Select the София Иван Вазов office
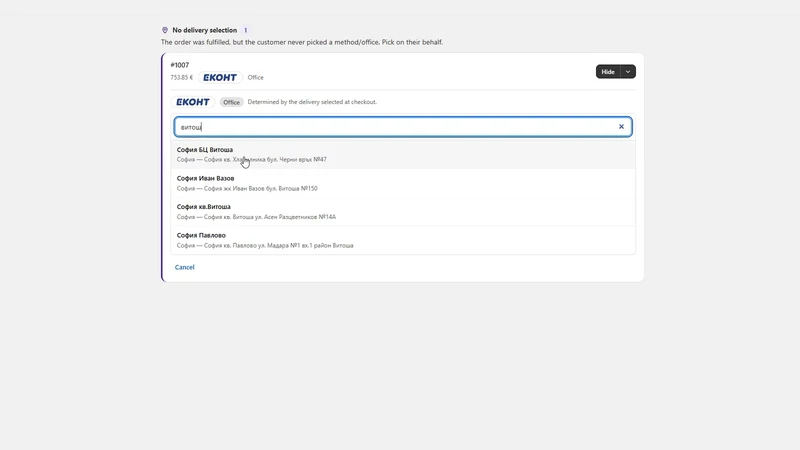Screen dimensions: 800x450 403,183
